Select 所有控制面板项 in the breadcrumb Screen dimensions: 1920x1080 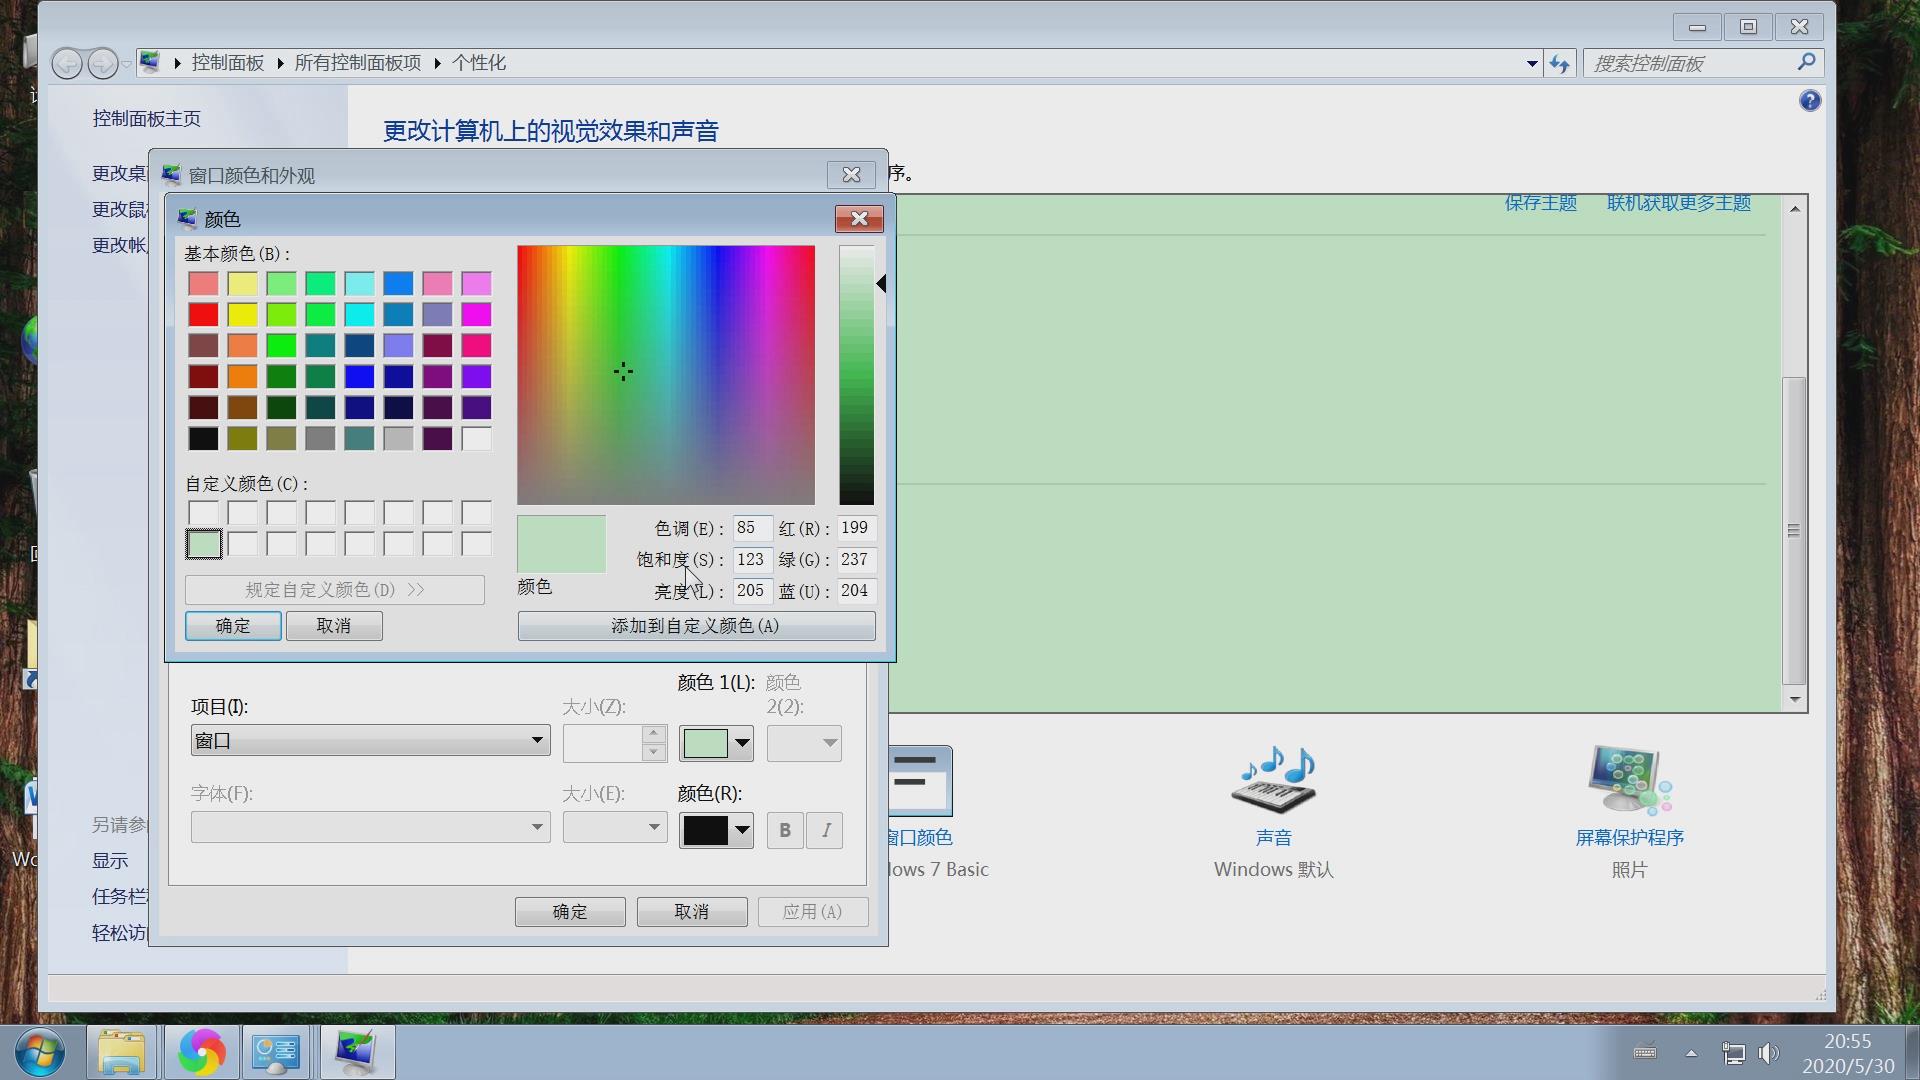(x=357, y=62)
